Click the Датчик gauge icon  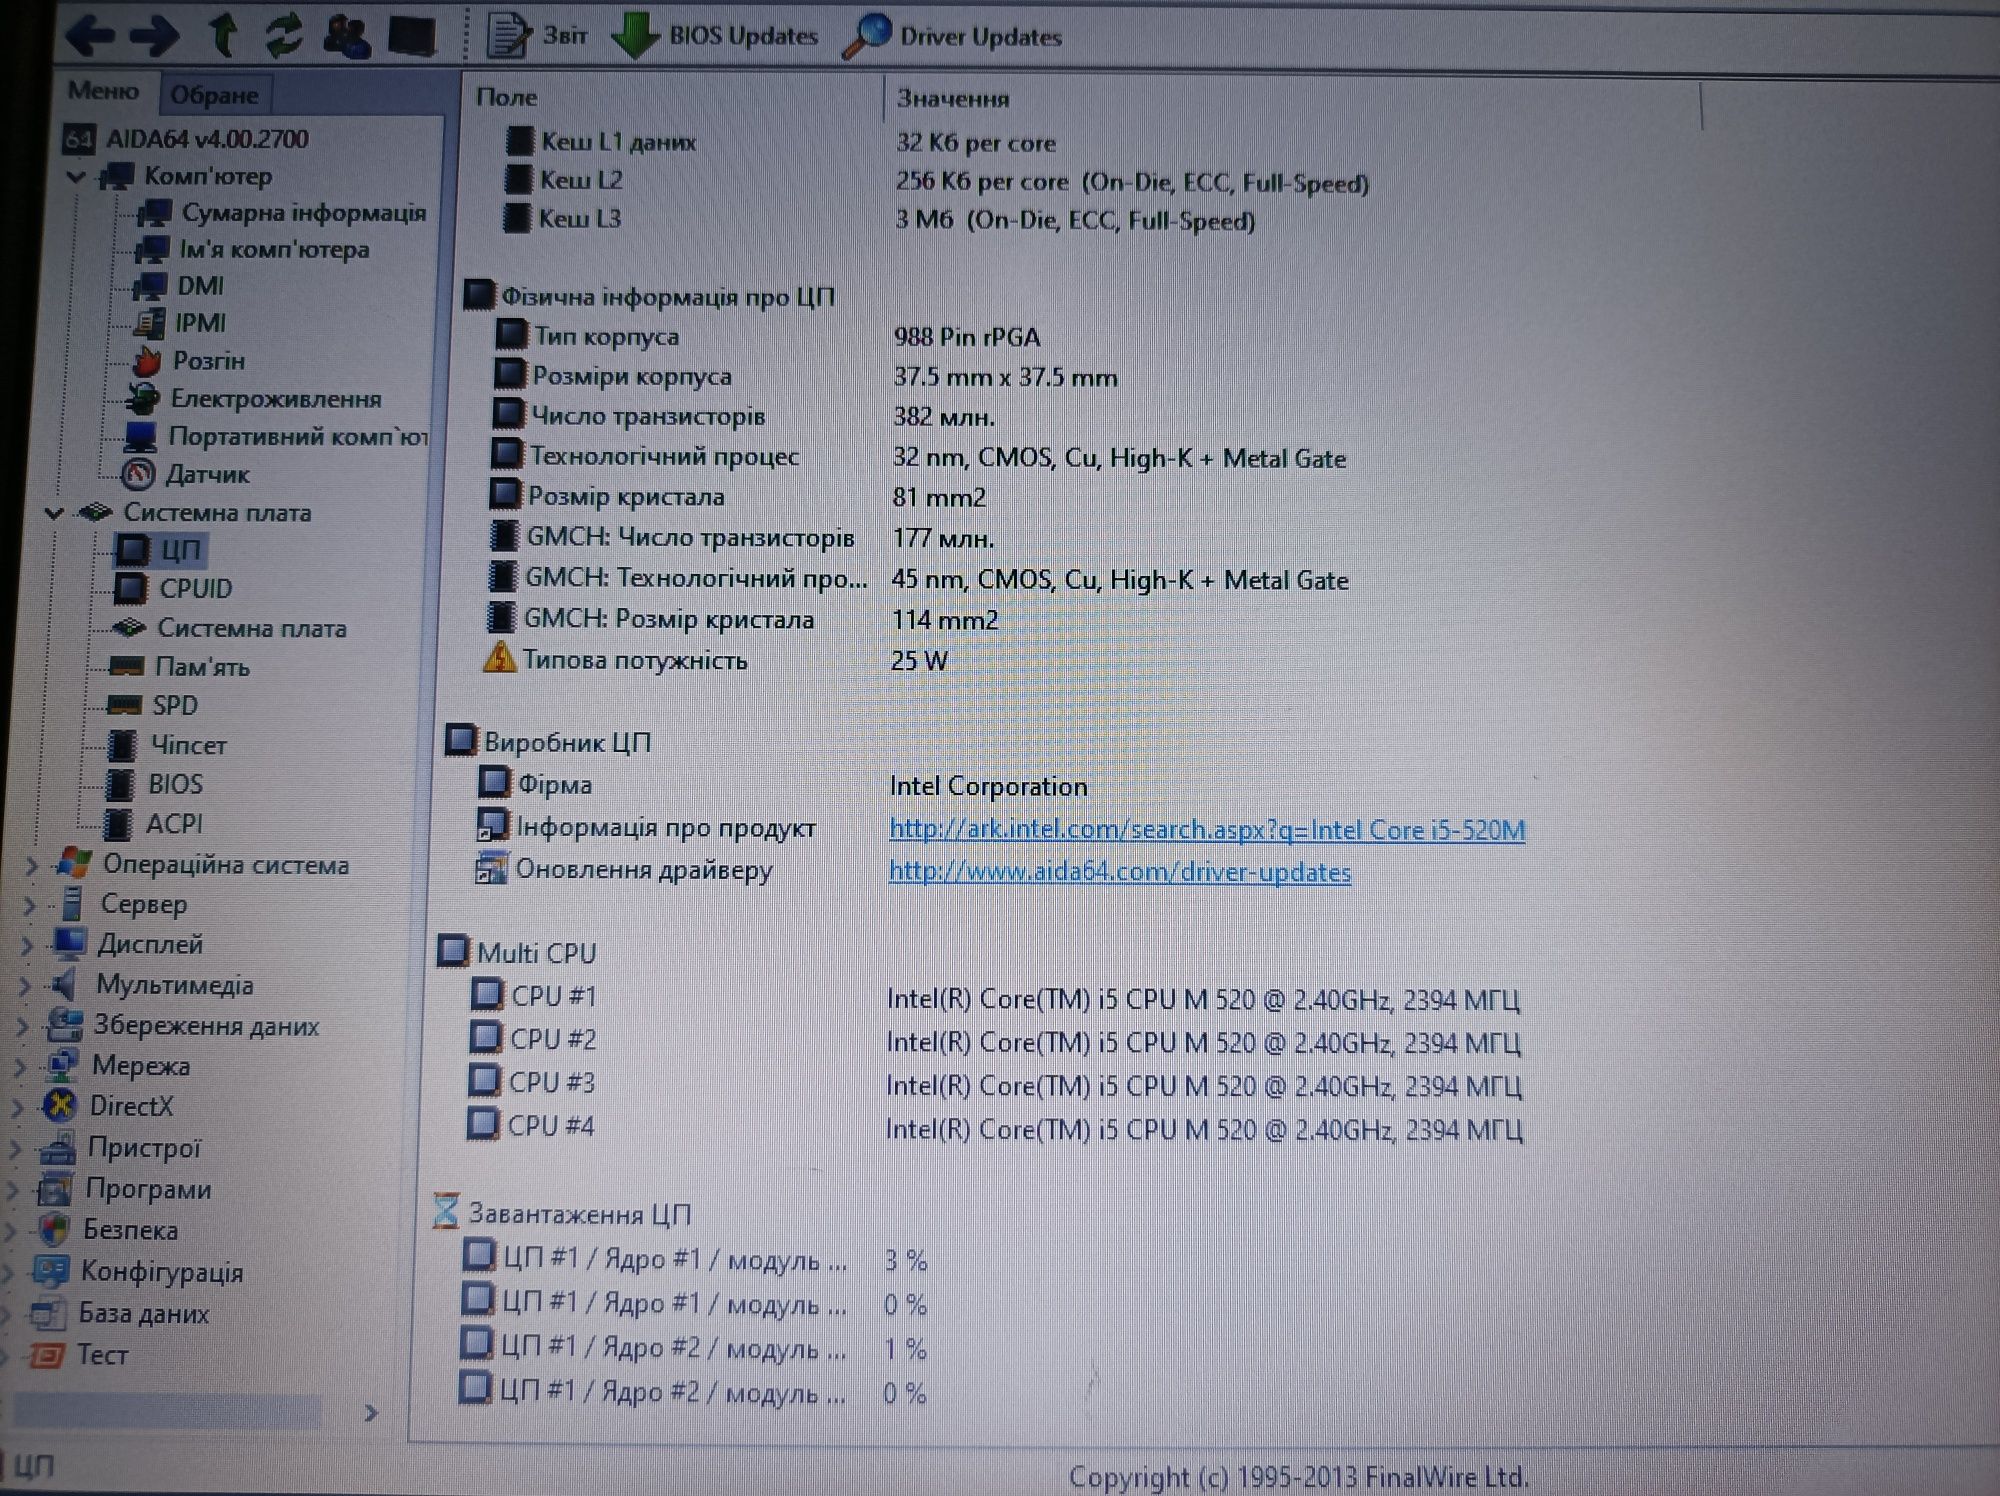[138, 474]
